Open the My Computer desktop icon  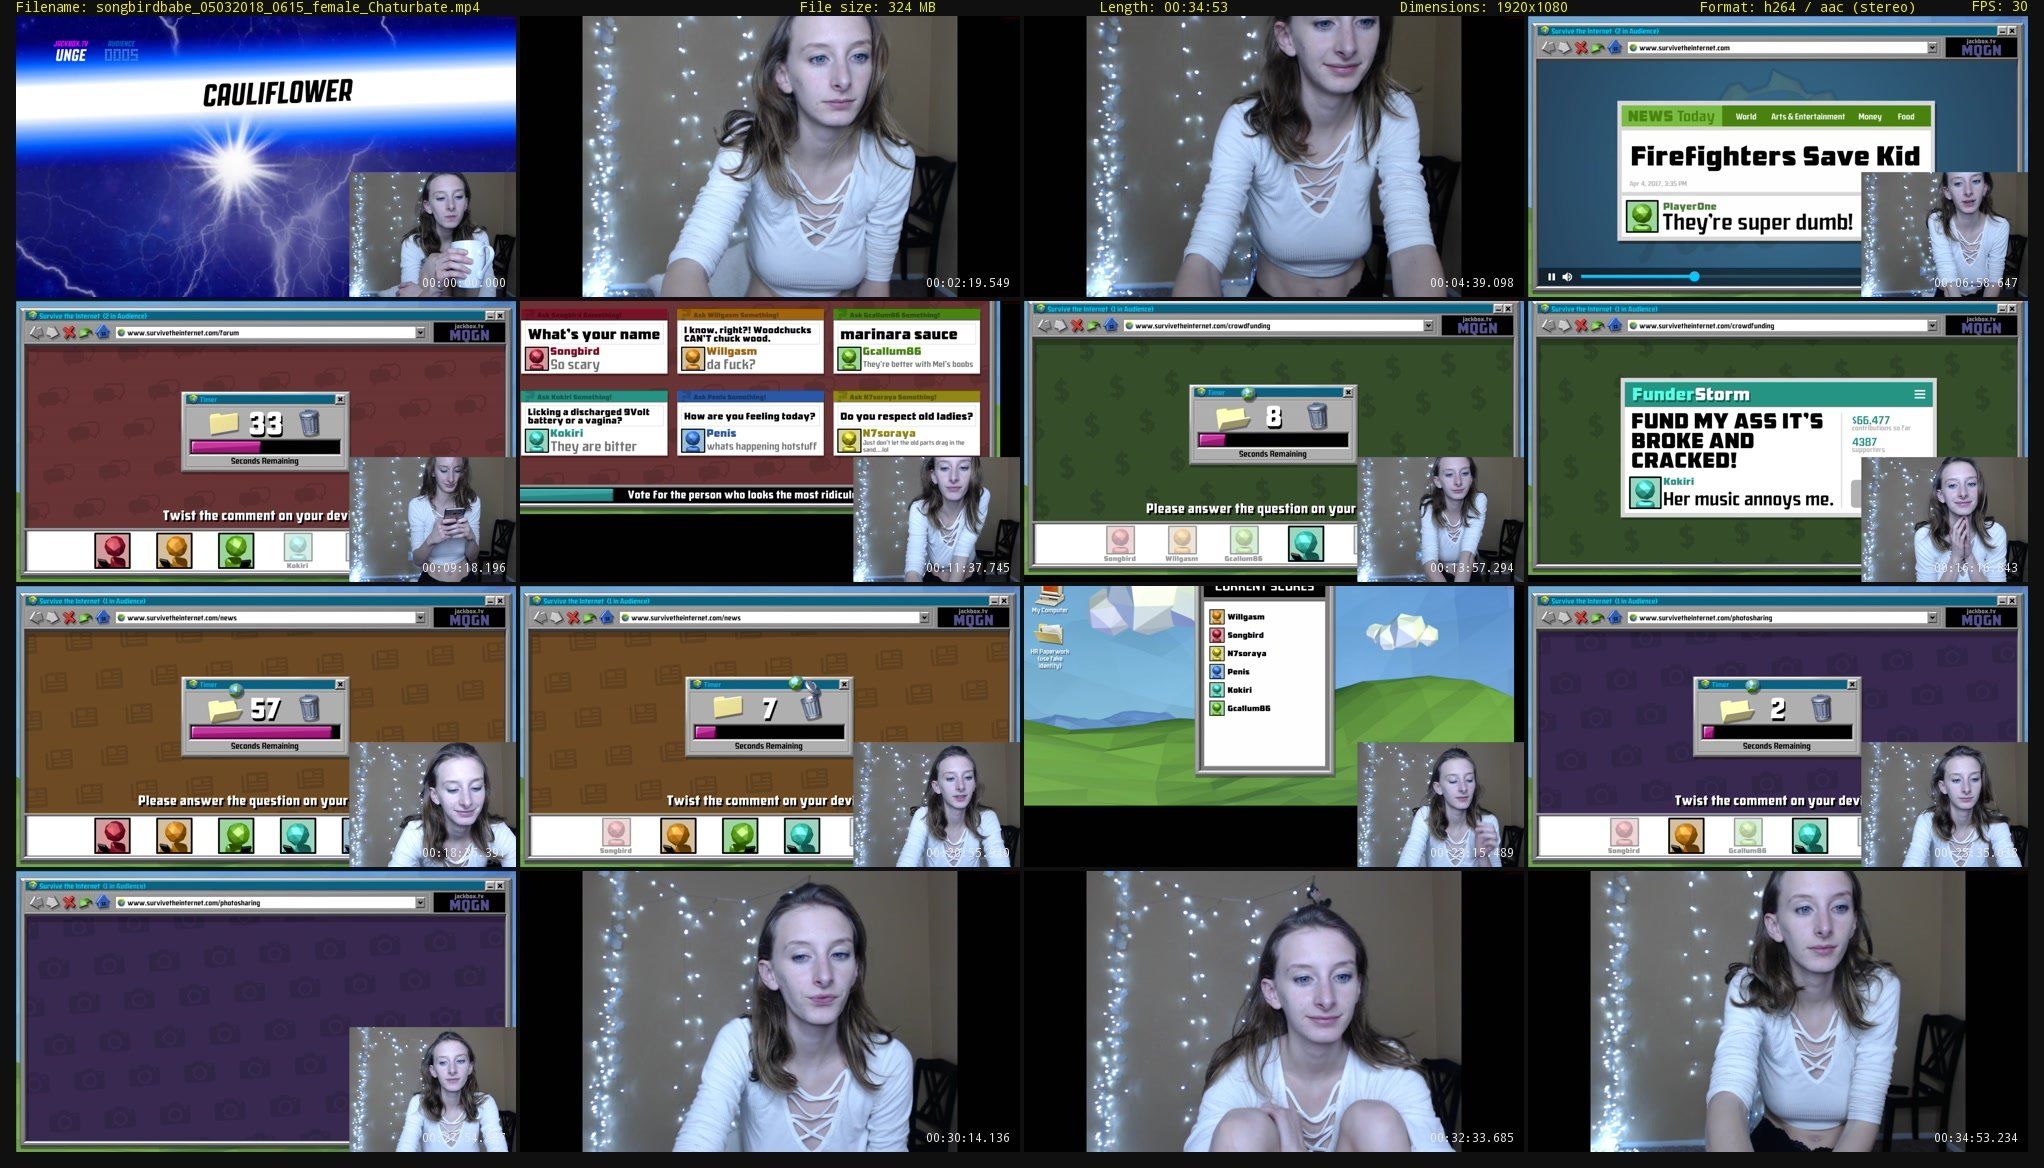click(1049, 599)
